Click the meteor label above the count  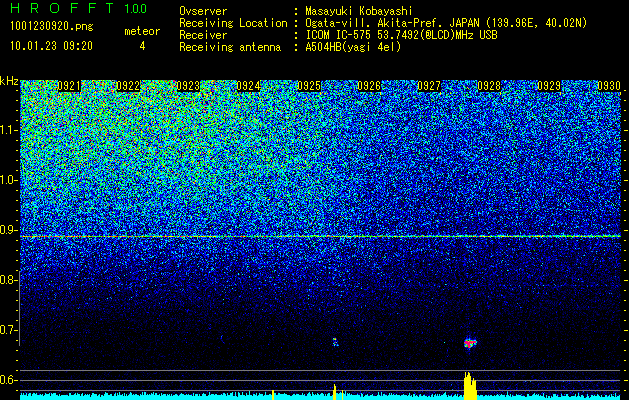(142, 31)
